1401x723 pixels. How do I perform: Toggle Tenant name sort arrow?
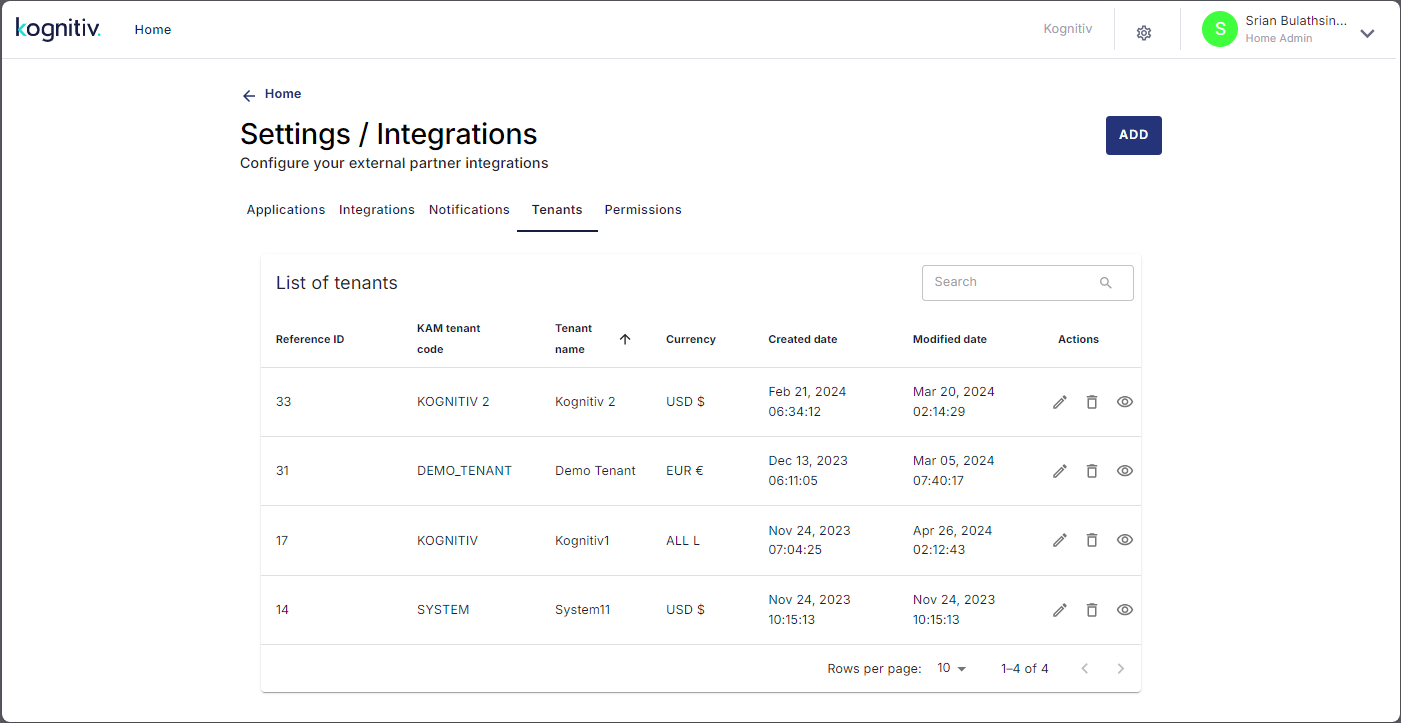[x=625, y=339]
